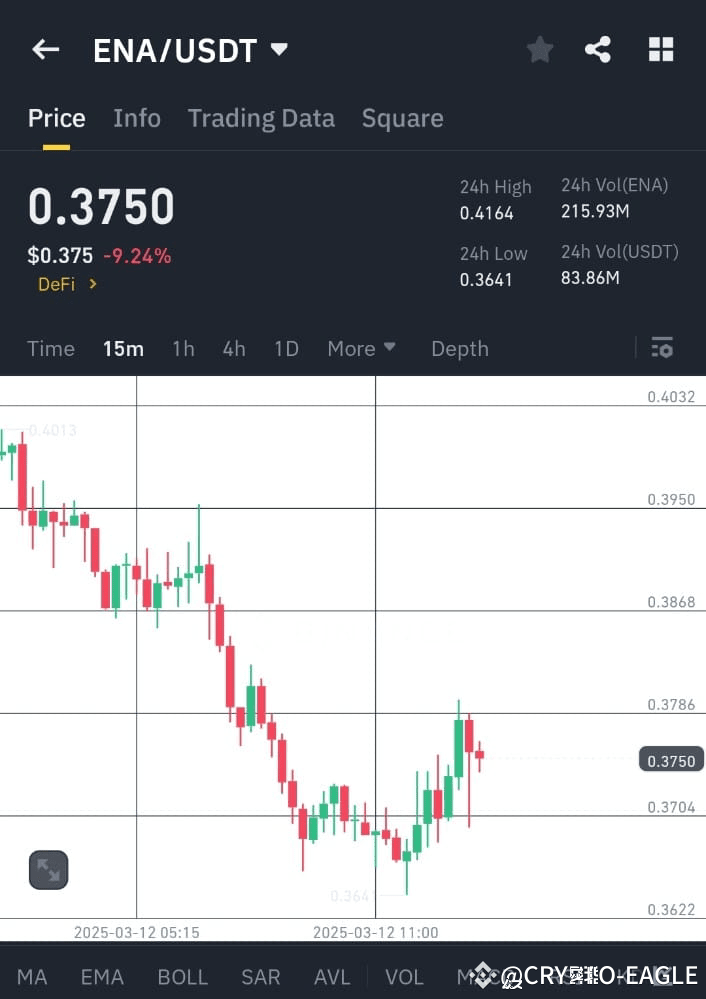Open the chart settings gear icon
Image resolution: width=706 pixels, height=999 pixels.
point(662,347)
